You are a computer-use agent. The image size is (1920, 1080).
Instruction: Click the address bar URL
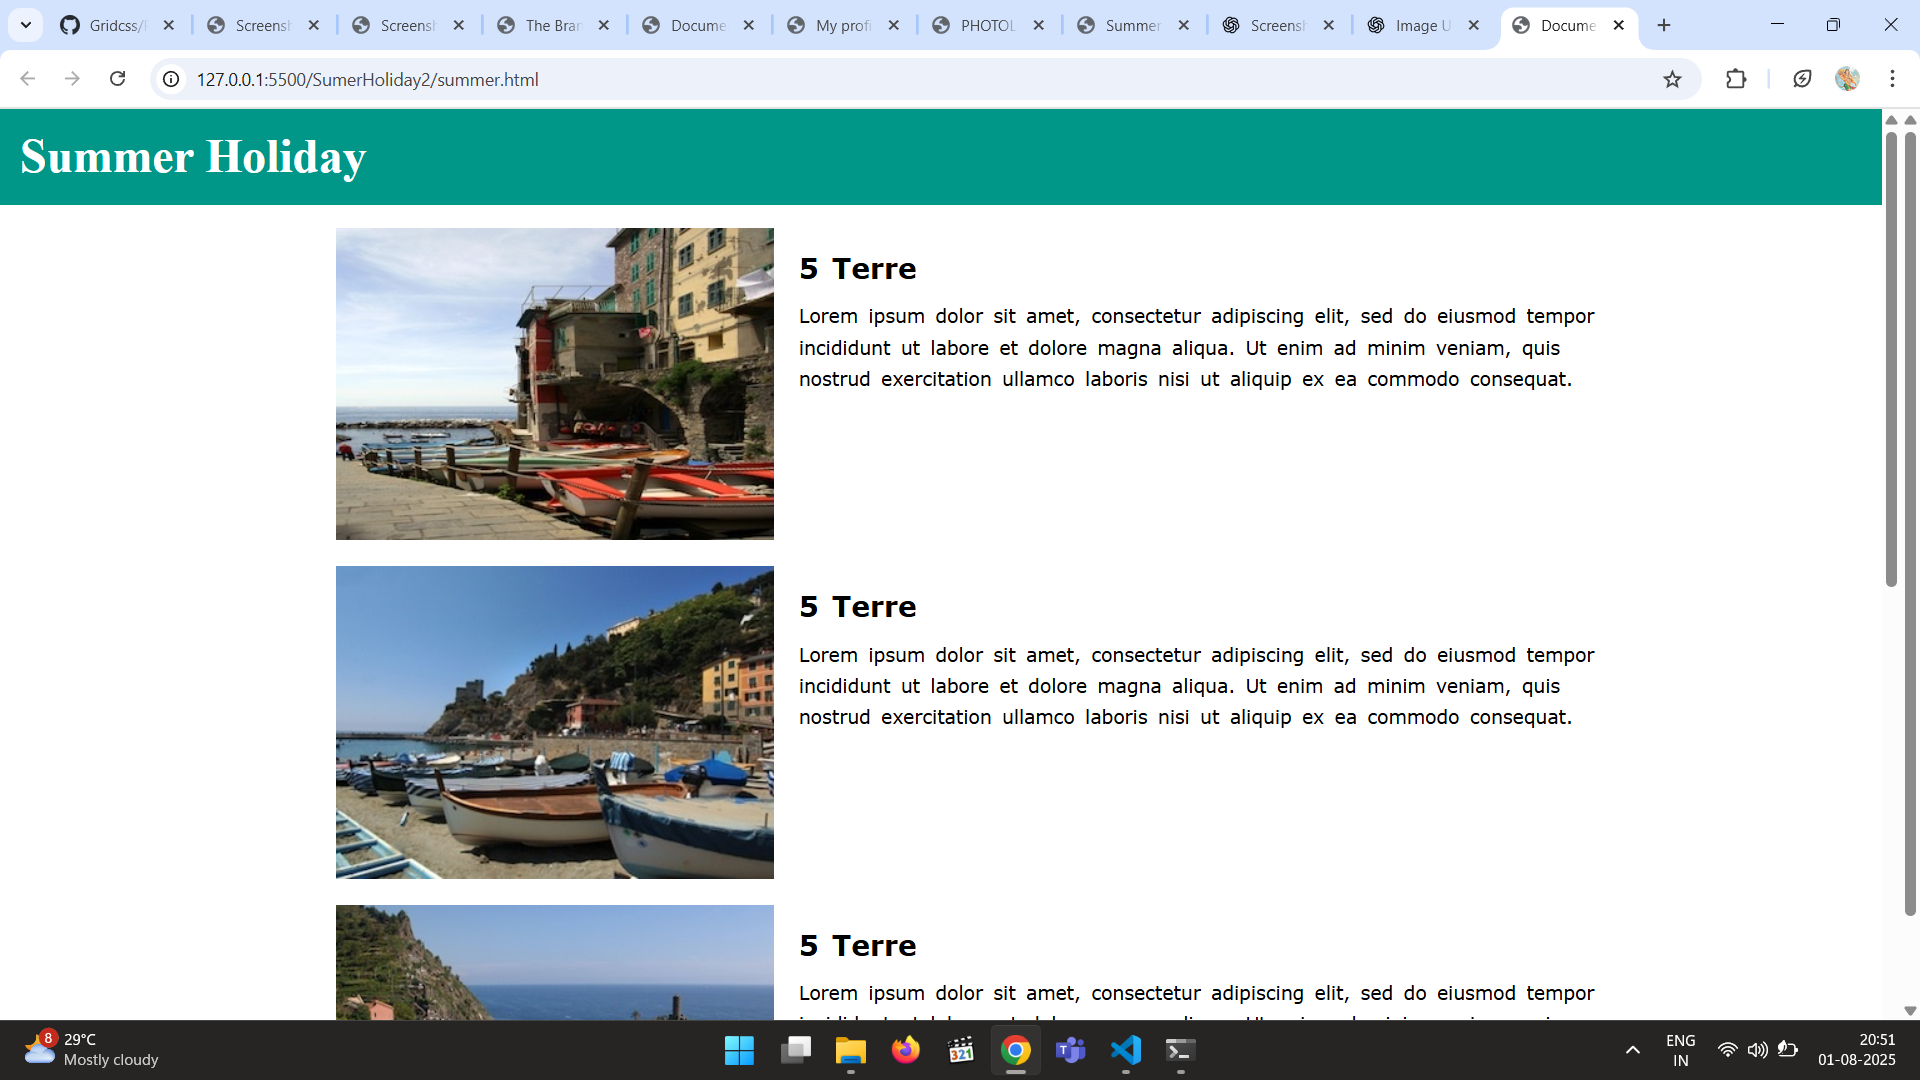coord(367,80)
